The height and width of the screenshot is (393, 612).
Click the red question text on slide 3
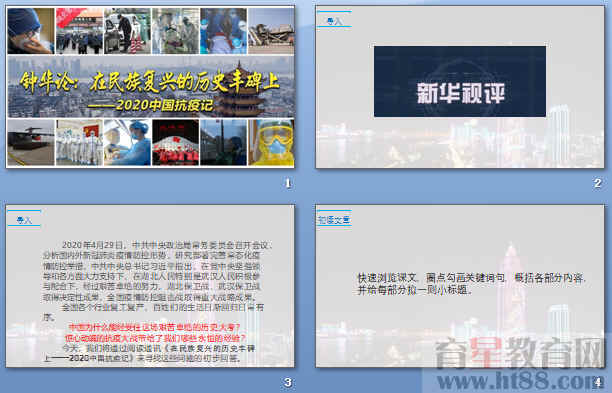155,333
